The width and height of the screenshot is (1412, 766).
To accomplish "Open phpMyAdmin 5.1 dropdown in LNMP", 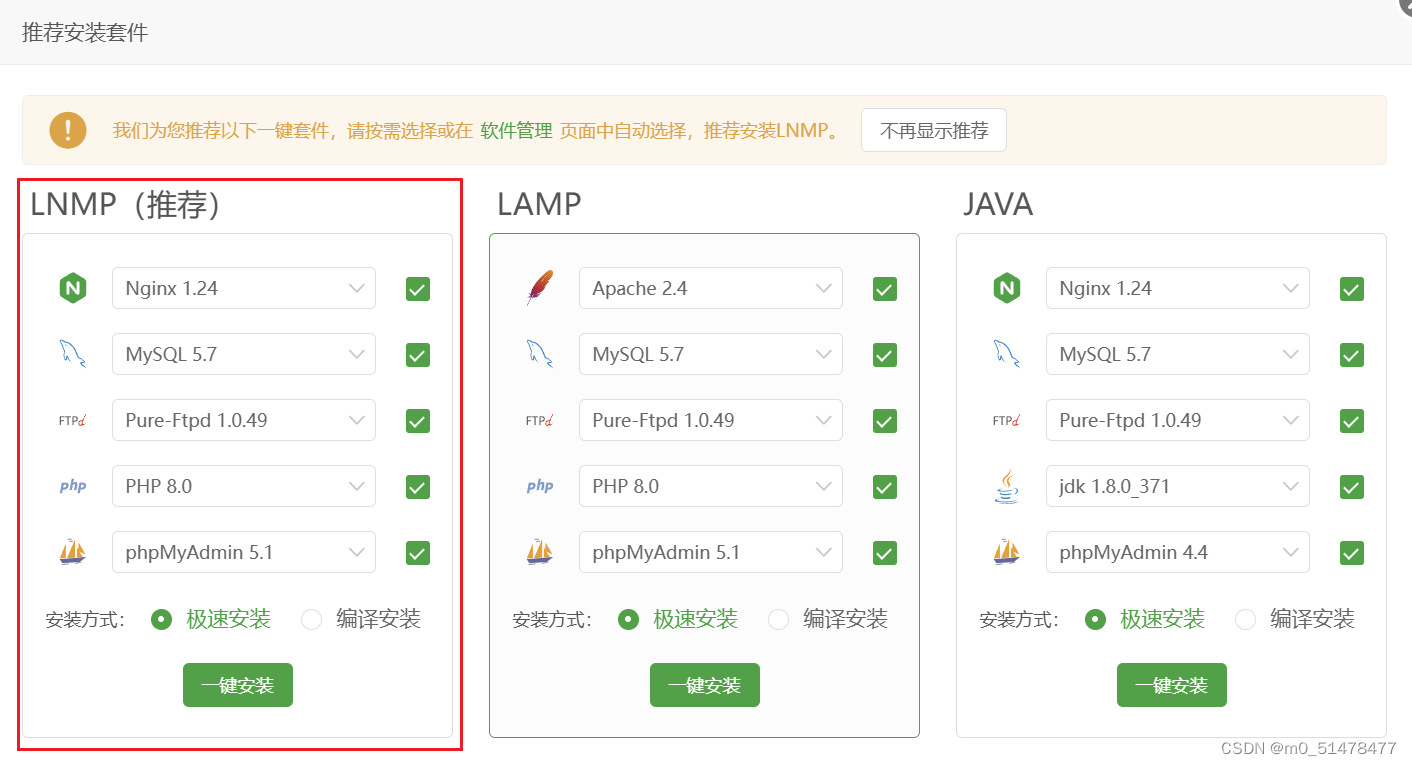I will (x=244, y=552).
